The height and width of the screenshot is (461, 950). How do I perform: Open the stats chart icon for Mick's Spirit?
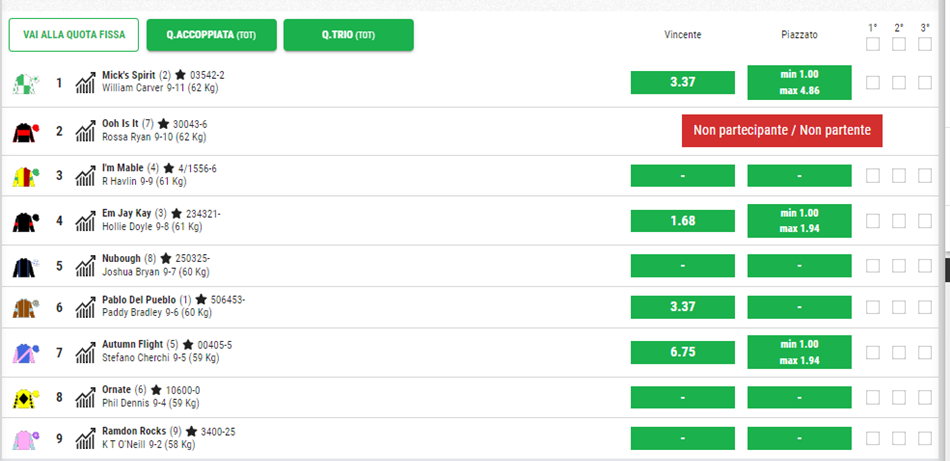85,82
